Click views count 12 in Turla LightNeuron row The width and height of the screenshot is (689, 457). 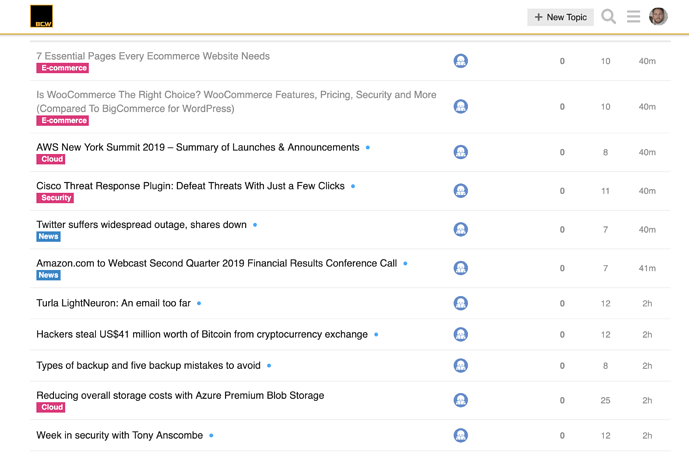coord(606,304)
